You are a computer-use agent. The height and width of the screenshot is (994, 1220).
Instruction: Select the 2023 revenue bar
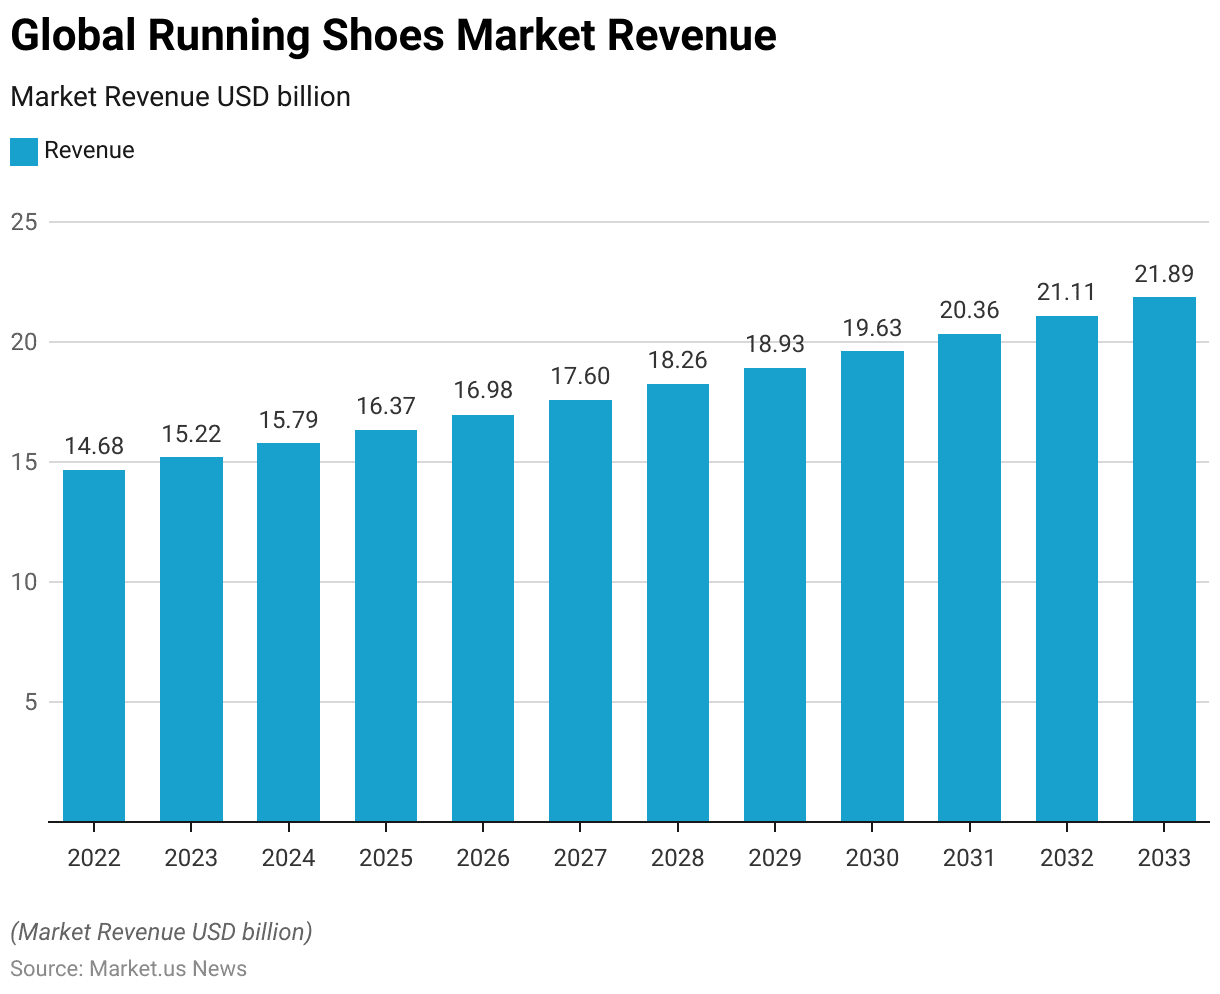[191, 640]
